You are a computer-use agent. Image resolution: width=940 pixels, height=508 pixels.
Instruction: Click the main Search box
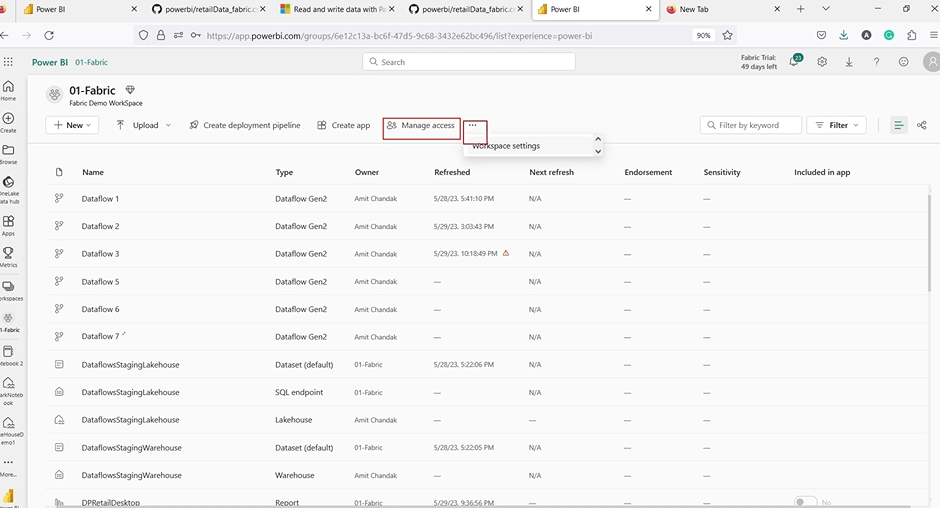[x=469, y=62]
